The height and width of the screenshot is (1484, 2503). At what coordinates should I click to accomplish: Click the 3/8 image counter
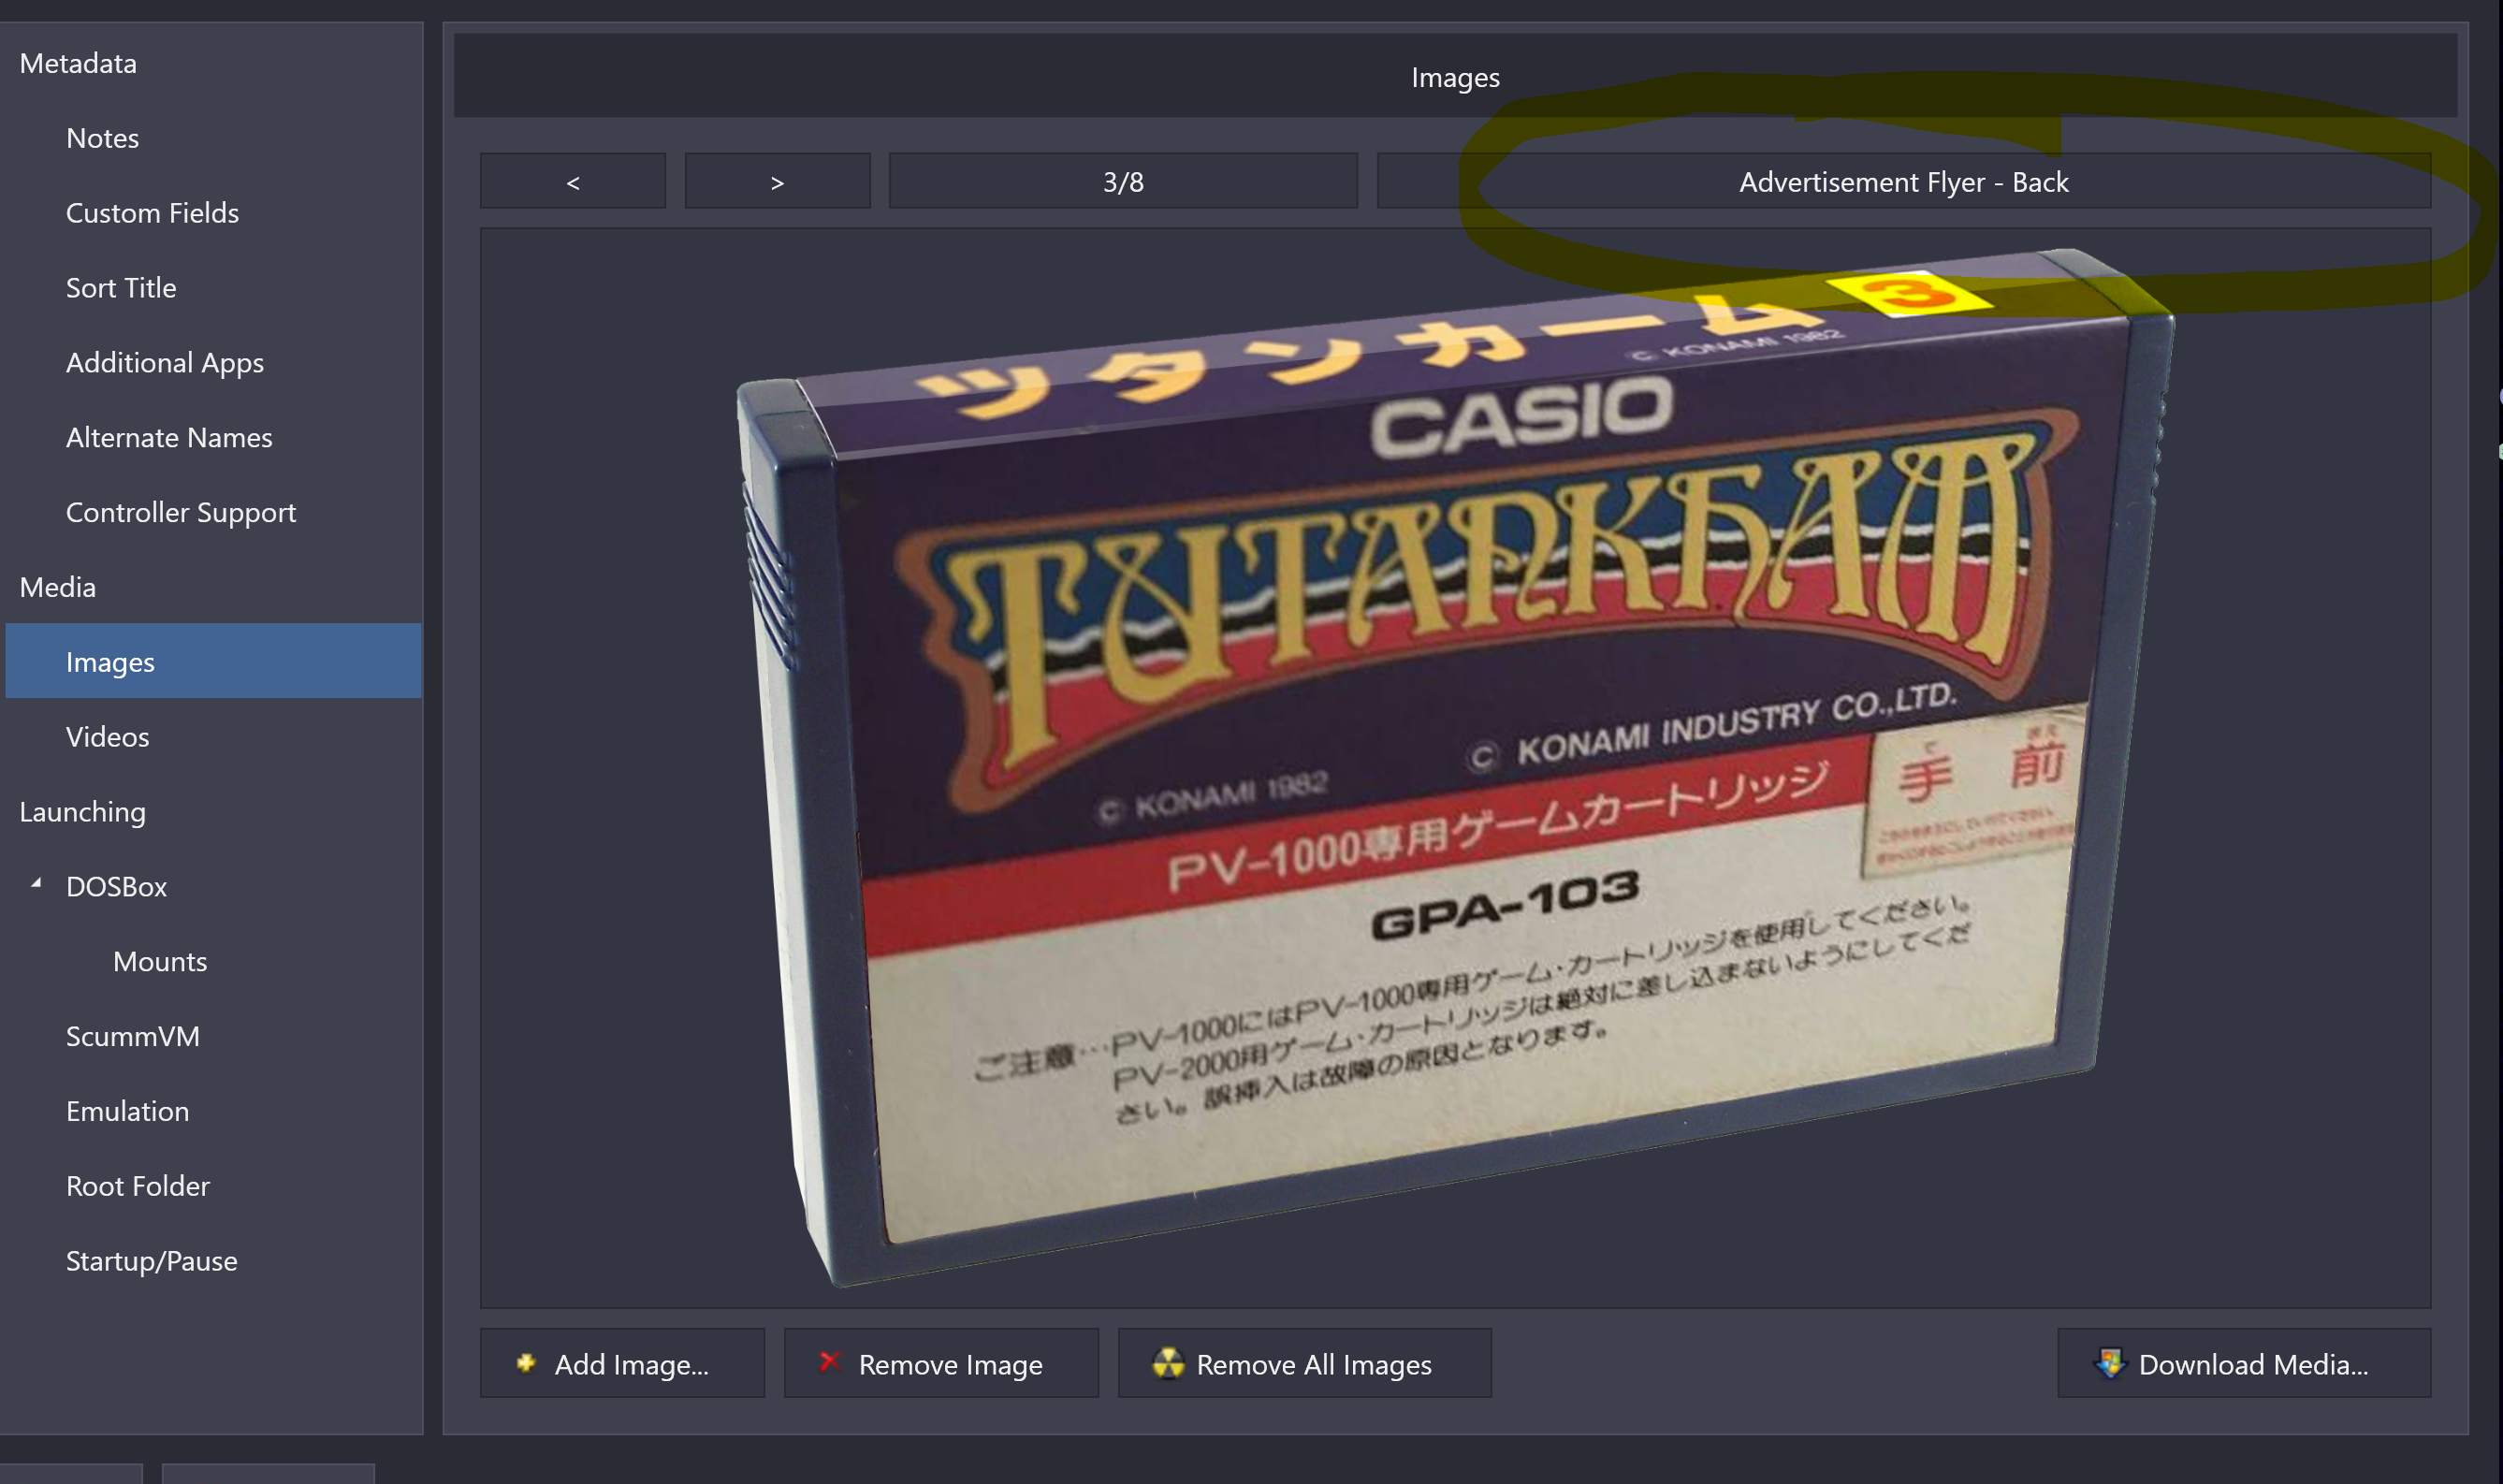pyautogui.click(x=1123, y=181)
